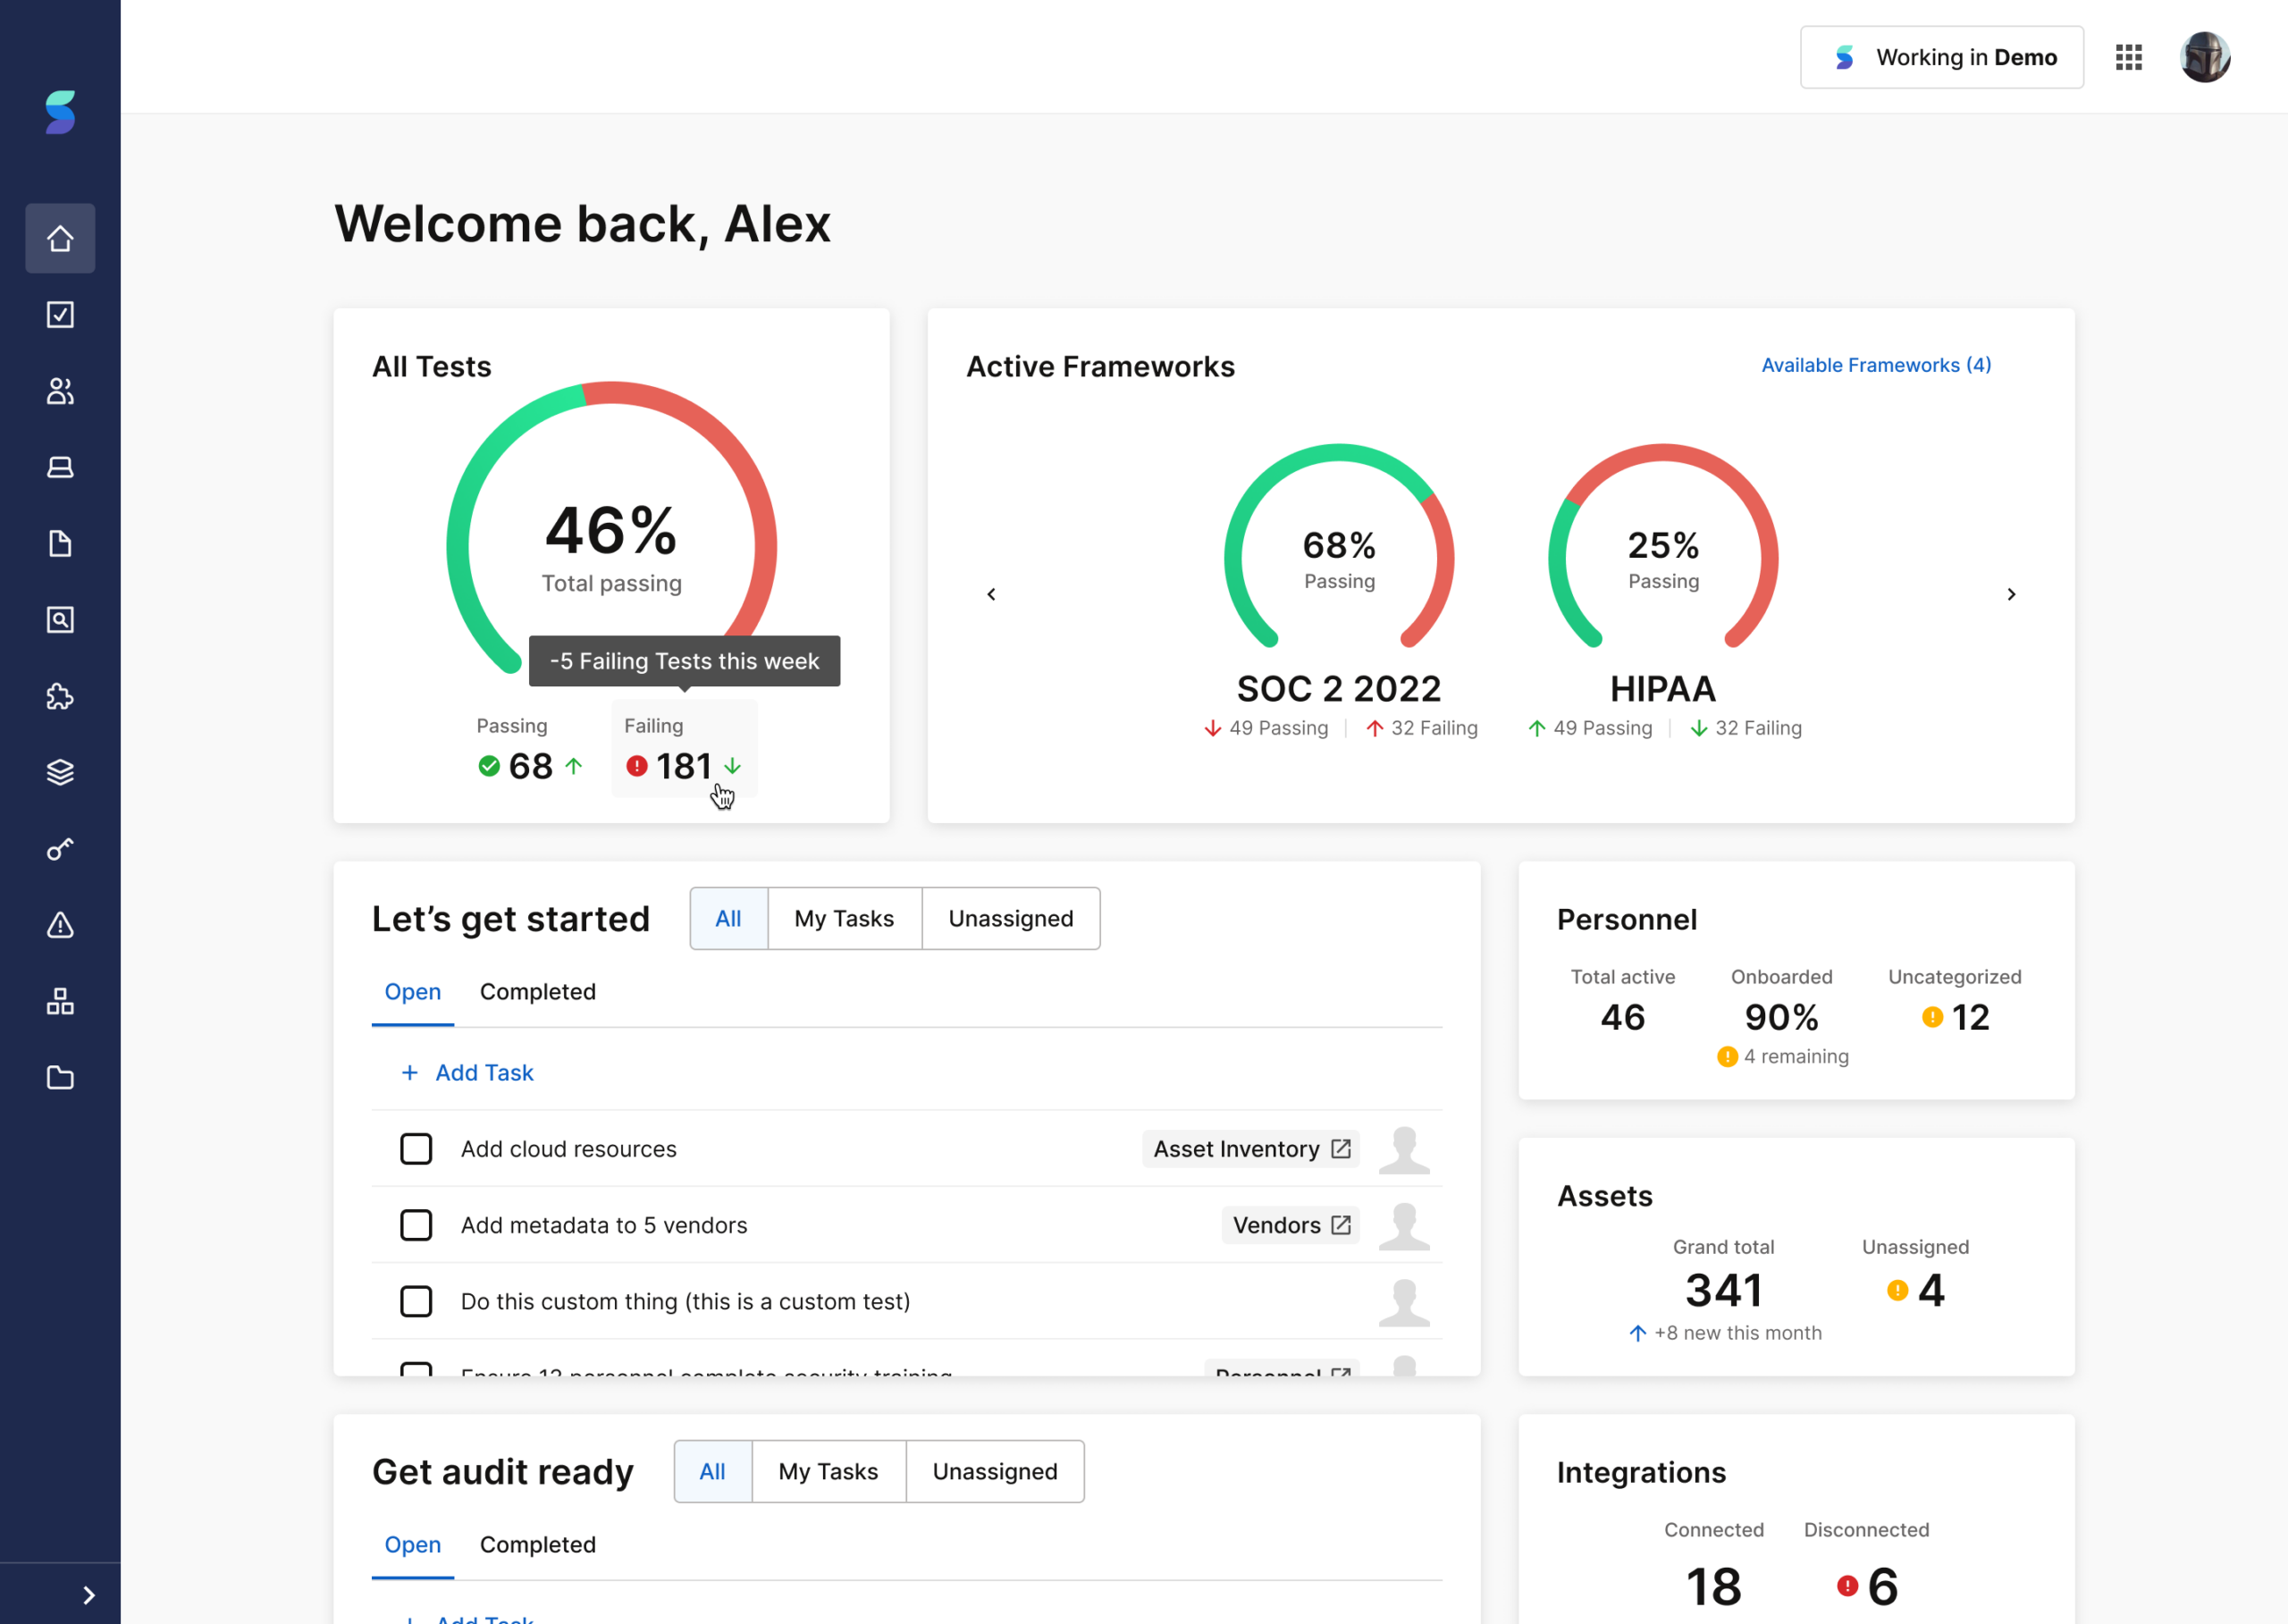Select the Personnel people icon in sidebar
The height and width of the screenshot is (1624, 2288).
click(x=60, y=391)
